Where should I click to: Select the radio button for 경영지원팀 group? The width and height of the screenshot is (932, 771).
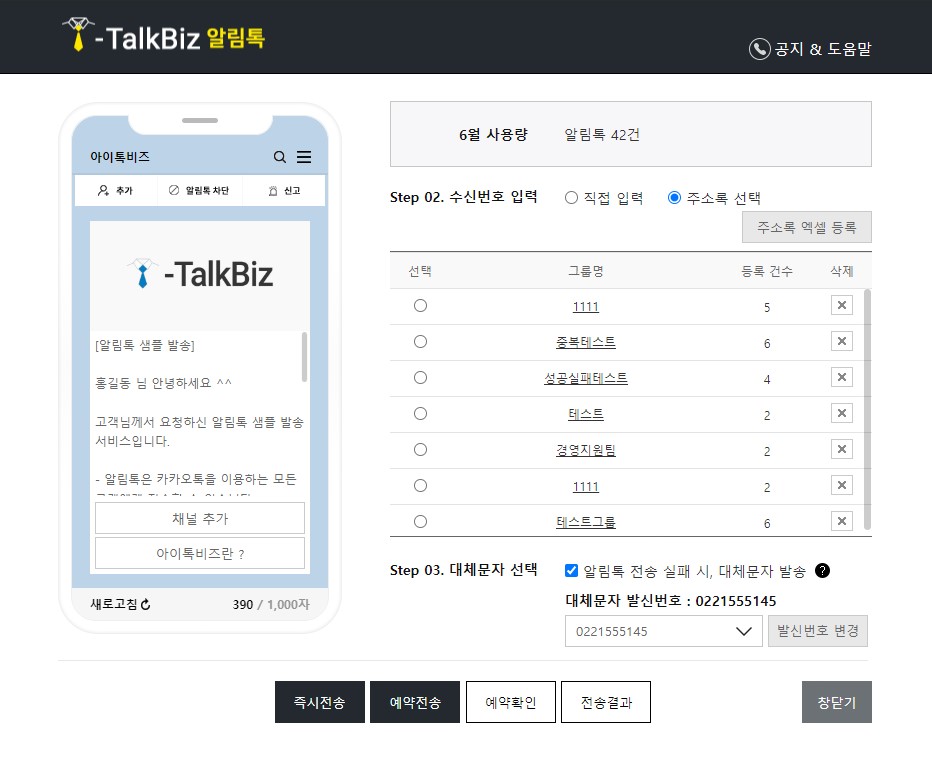[420, 449]
